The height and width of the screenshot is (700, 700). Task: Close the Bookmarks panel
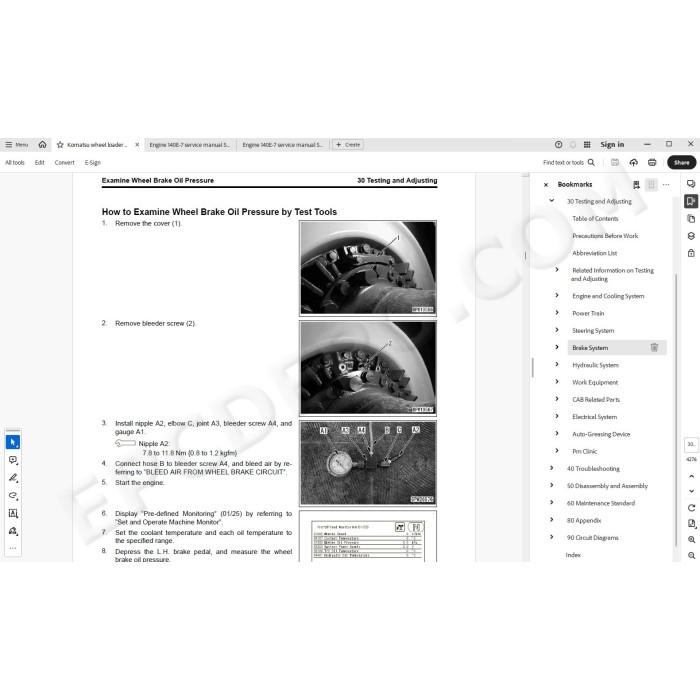[546, 184]
